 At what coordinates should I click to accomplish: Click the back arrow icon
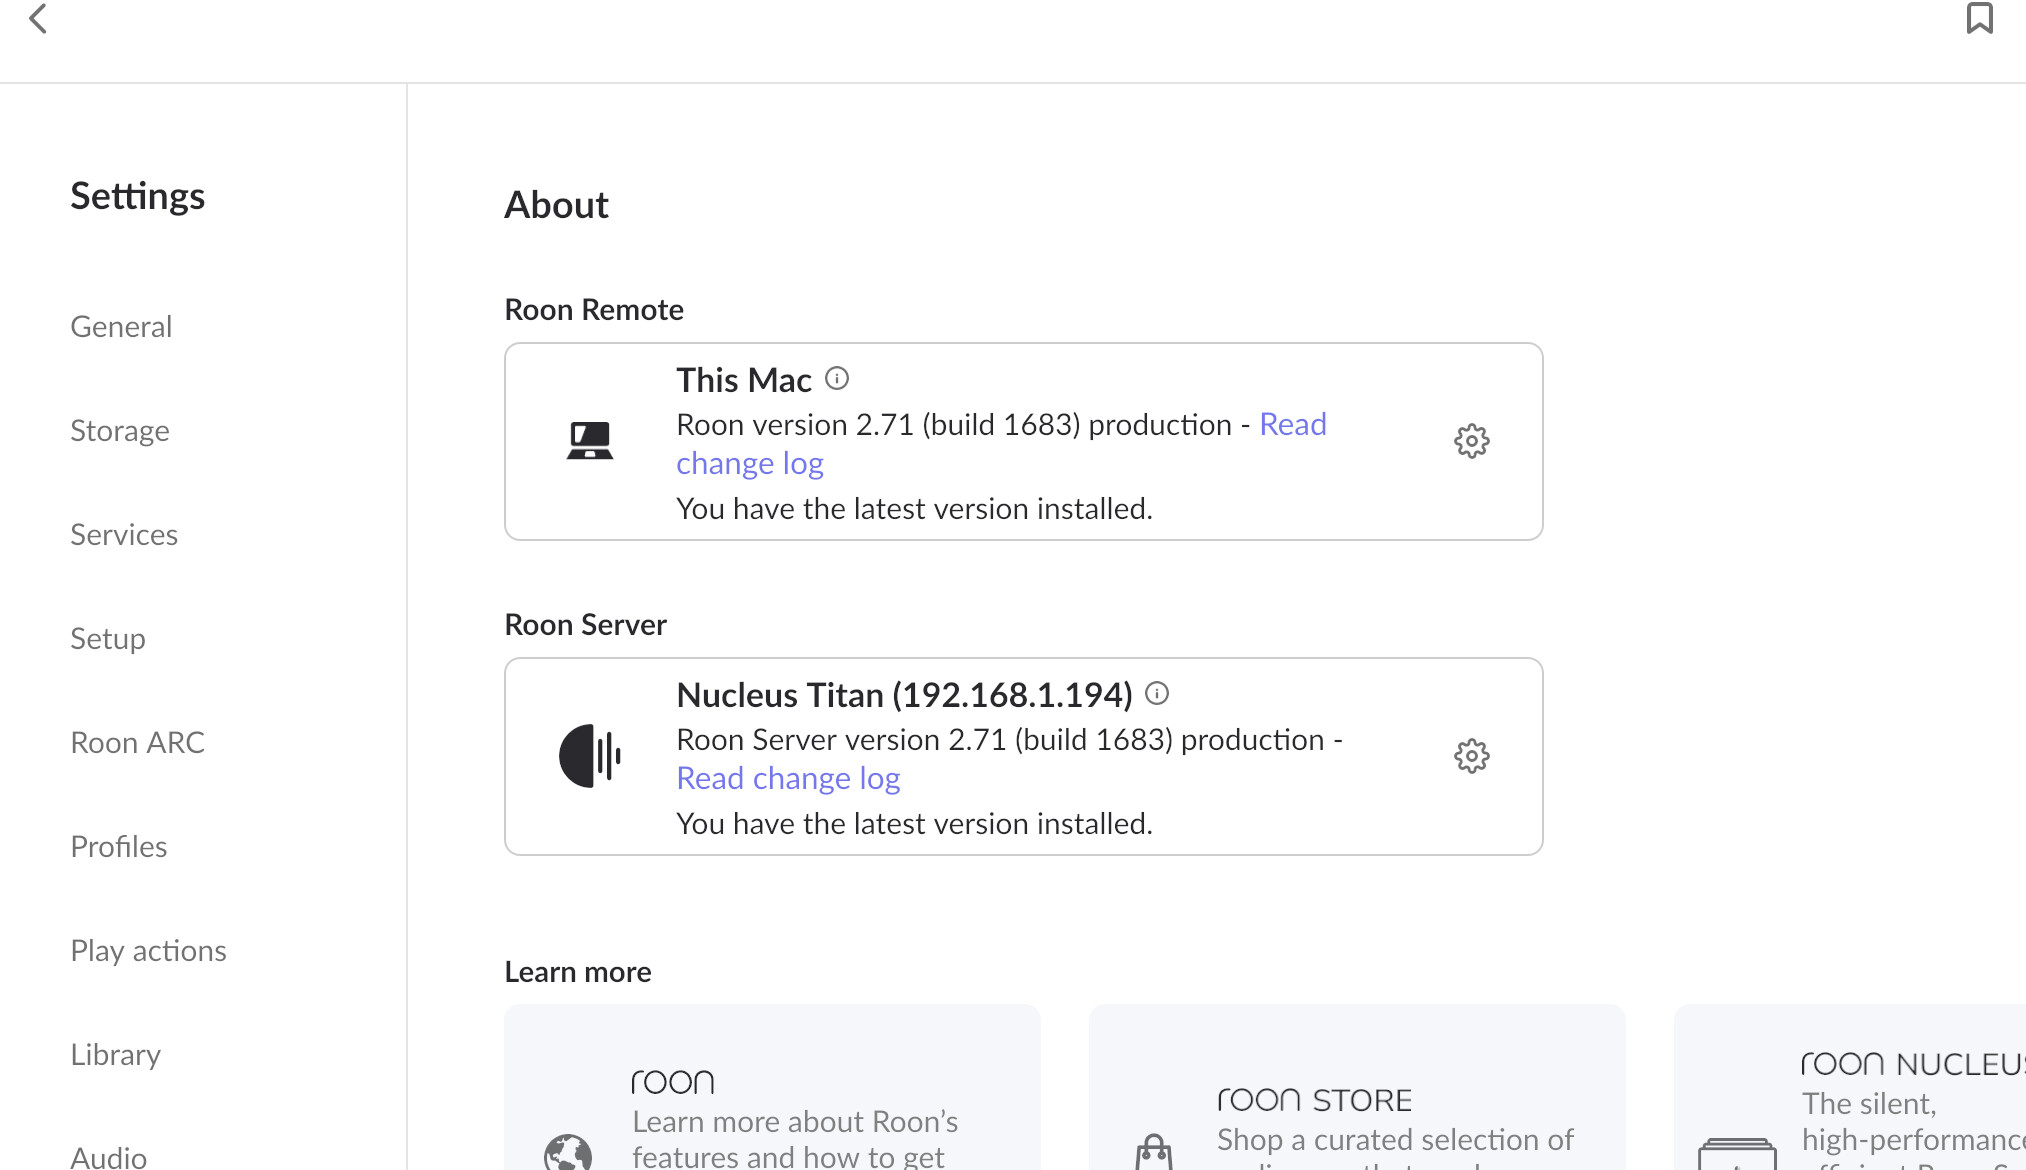38,18
